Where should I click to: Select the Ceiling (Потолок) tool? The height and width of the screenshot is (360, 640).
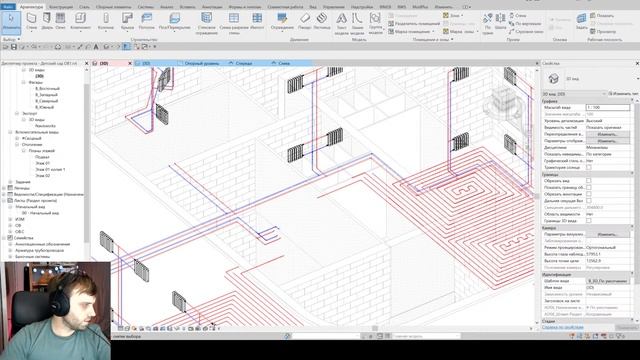point(147,21)
